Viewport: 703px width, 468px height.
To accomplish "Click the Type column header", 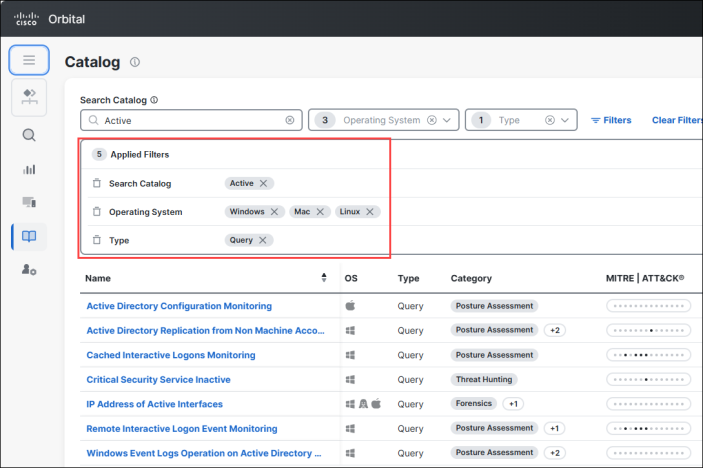I will pos(408,278).
